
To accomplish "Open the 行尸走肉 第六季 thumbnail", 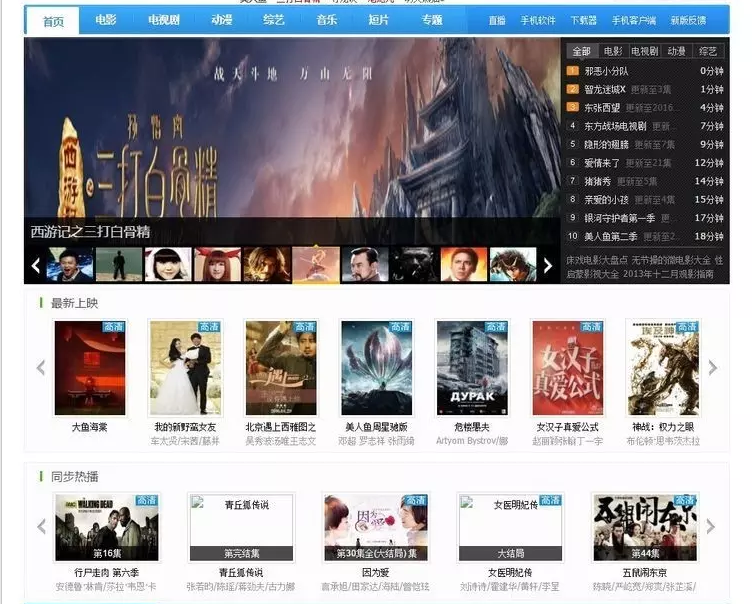I will click(x=92, y=527).
